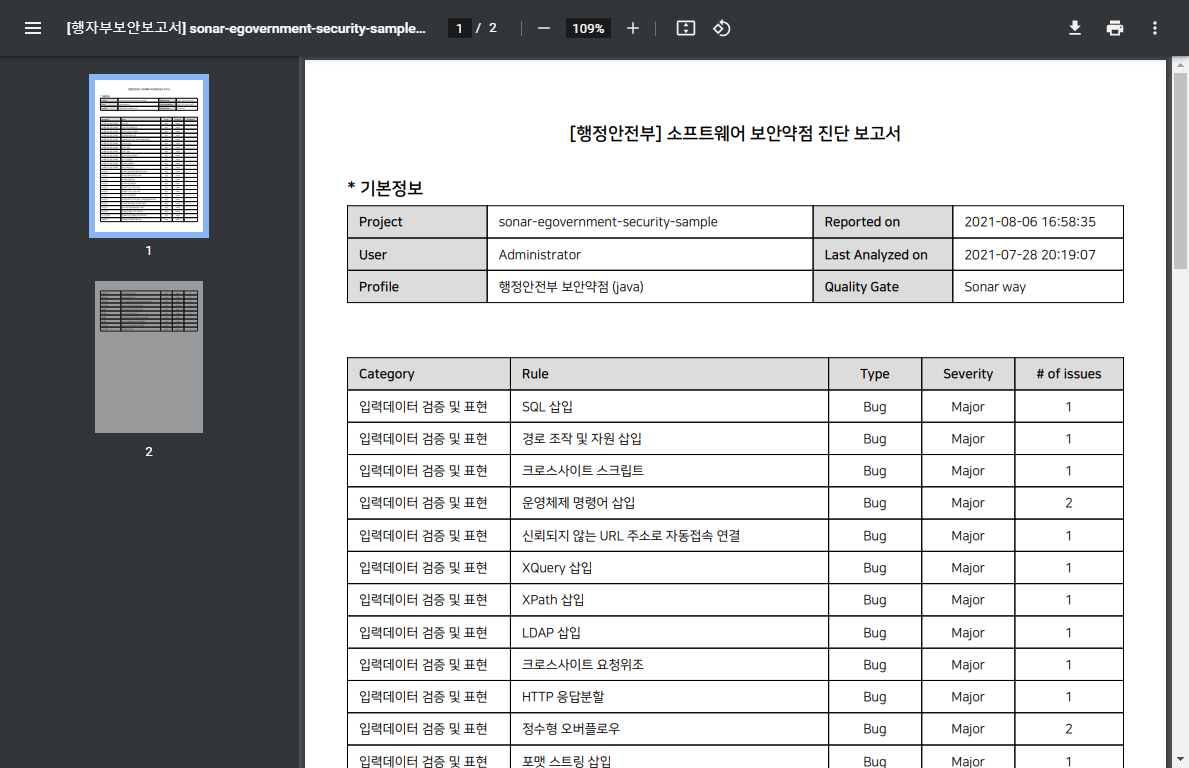Zoom in with the plus icon
The height and width of the screenshot is (768, 1189).
click(632, 28)
